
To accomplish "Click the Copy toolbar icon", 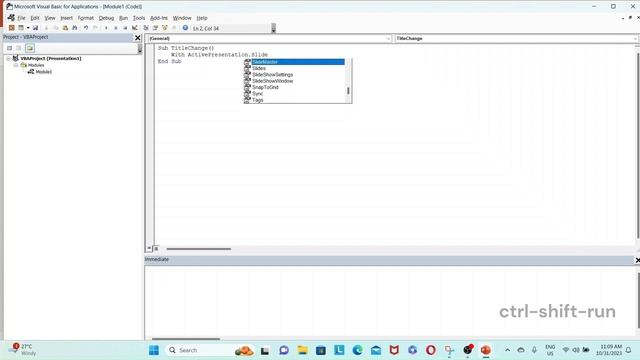I will (x=56, y=28).
